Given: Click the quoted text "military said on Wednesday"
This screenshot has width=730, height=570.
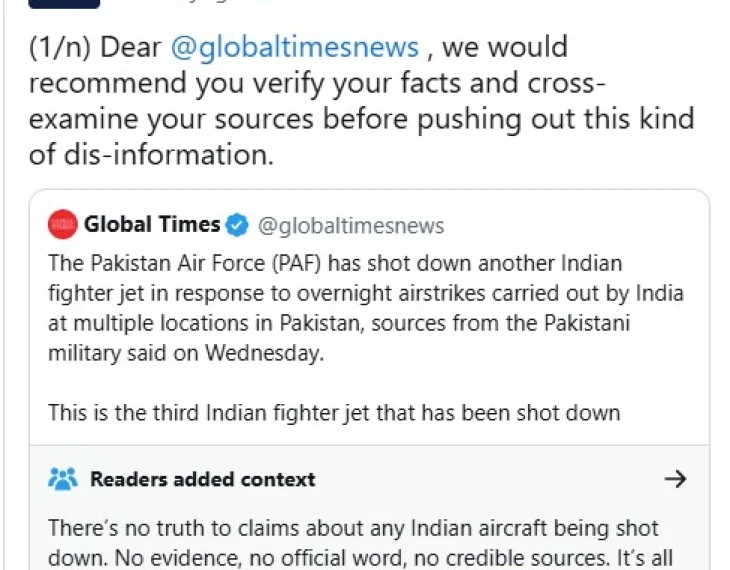Looking at the screenshot, I should 186,353.
